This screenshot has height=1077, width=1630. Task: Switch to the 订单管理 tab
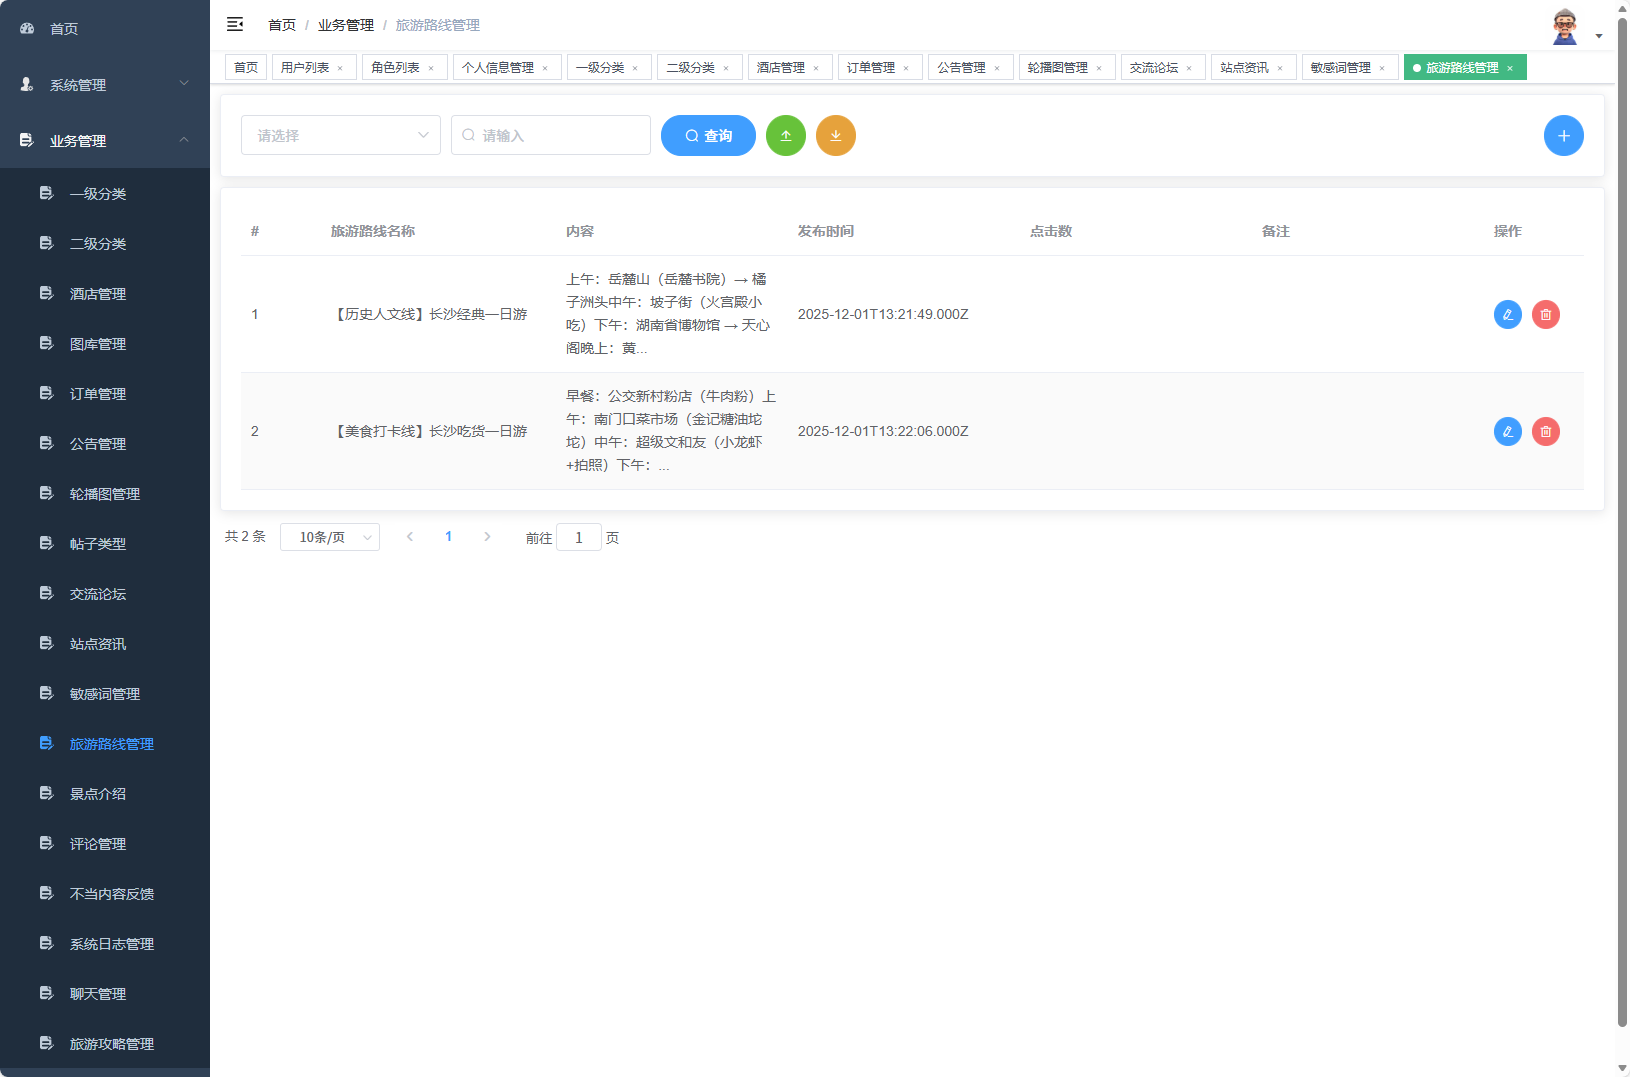(872, 67)
